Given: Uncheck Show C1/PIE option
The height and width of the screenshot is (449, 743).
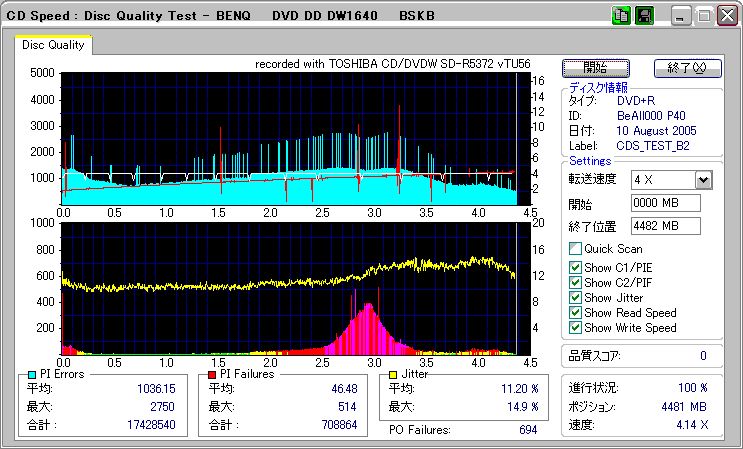Looking at the screenshot, I should pos(575,267).
